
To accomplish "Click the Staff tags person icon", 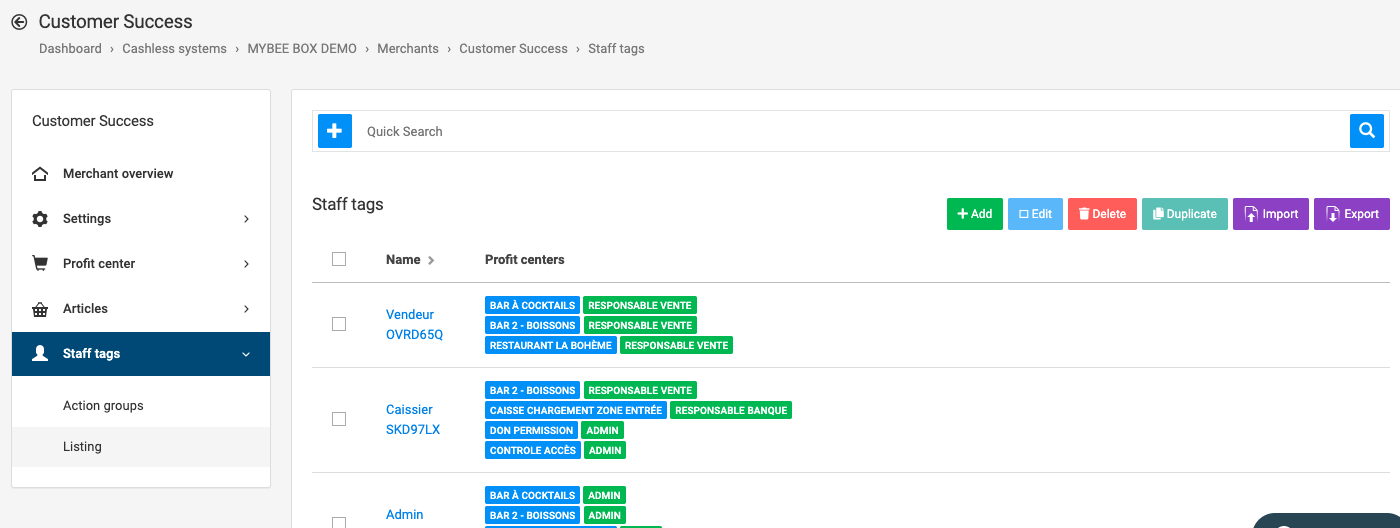I will (40, 354).
